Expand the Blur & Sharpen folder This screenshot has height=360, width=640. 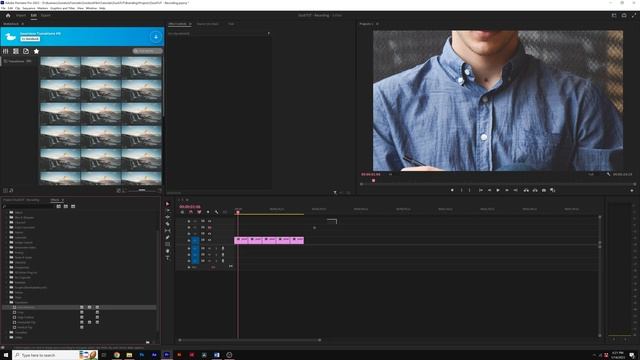[6, 218]
